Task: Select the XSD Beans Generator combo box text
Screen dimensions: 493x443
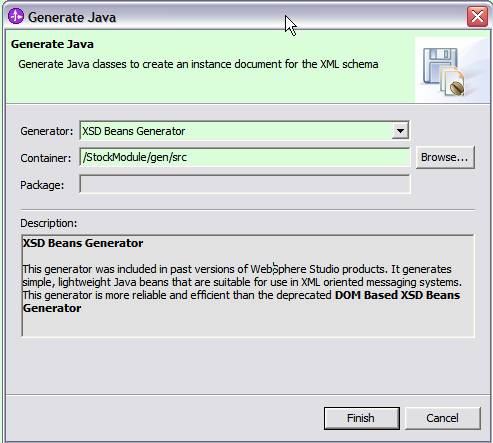Action: click(134, 131)
